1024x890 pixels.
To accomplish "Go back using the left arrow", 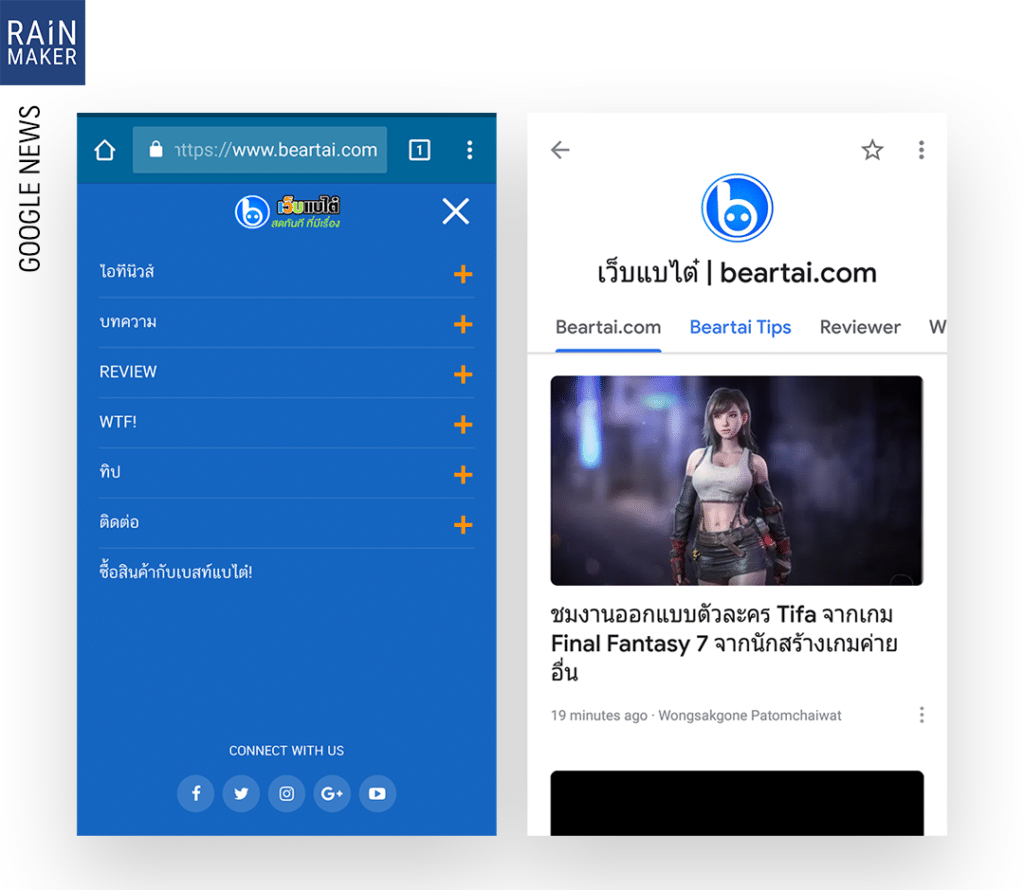I will (560, 150).
